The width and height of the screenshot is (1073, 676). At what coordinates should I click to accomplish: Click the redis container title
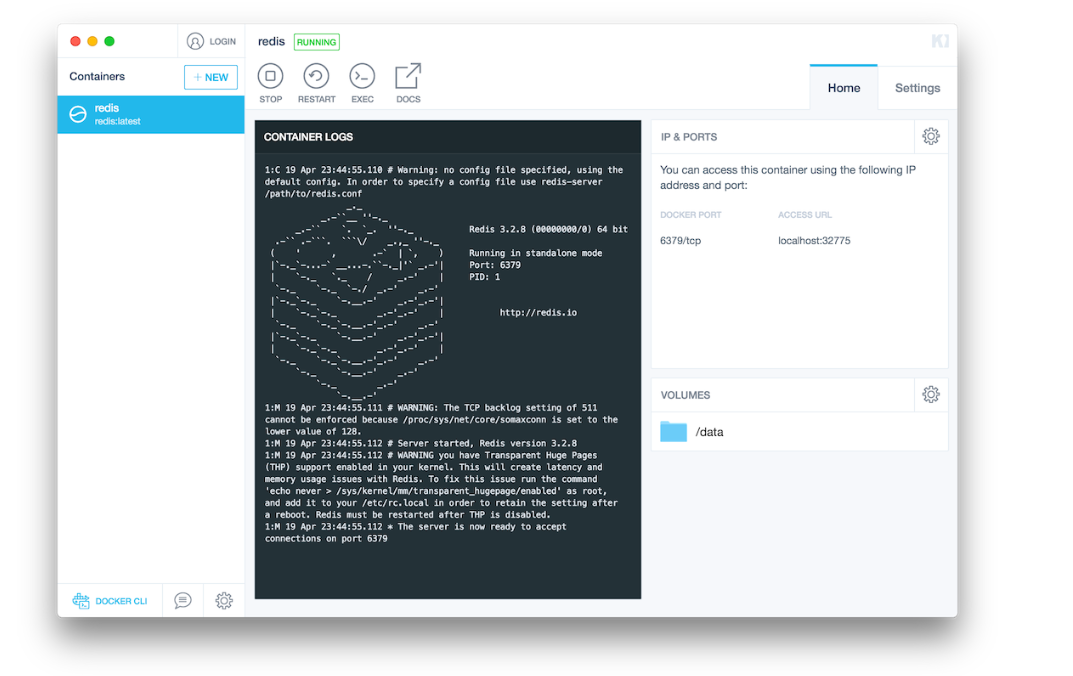click(271, 42)
